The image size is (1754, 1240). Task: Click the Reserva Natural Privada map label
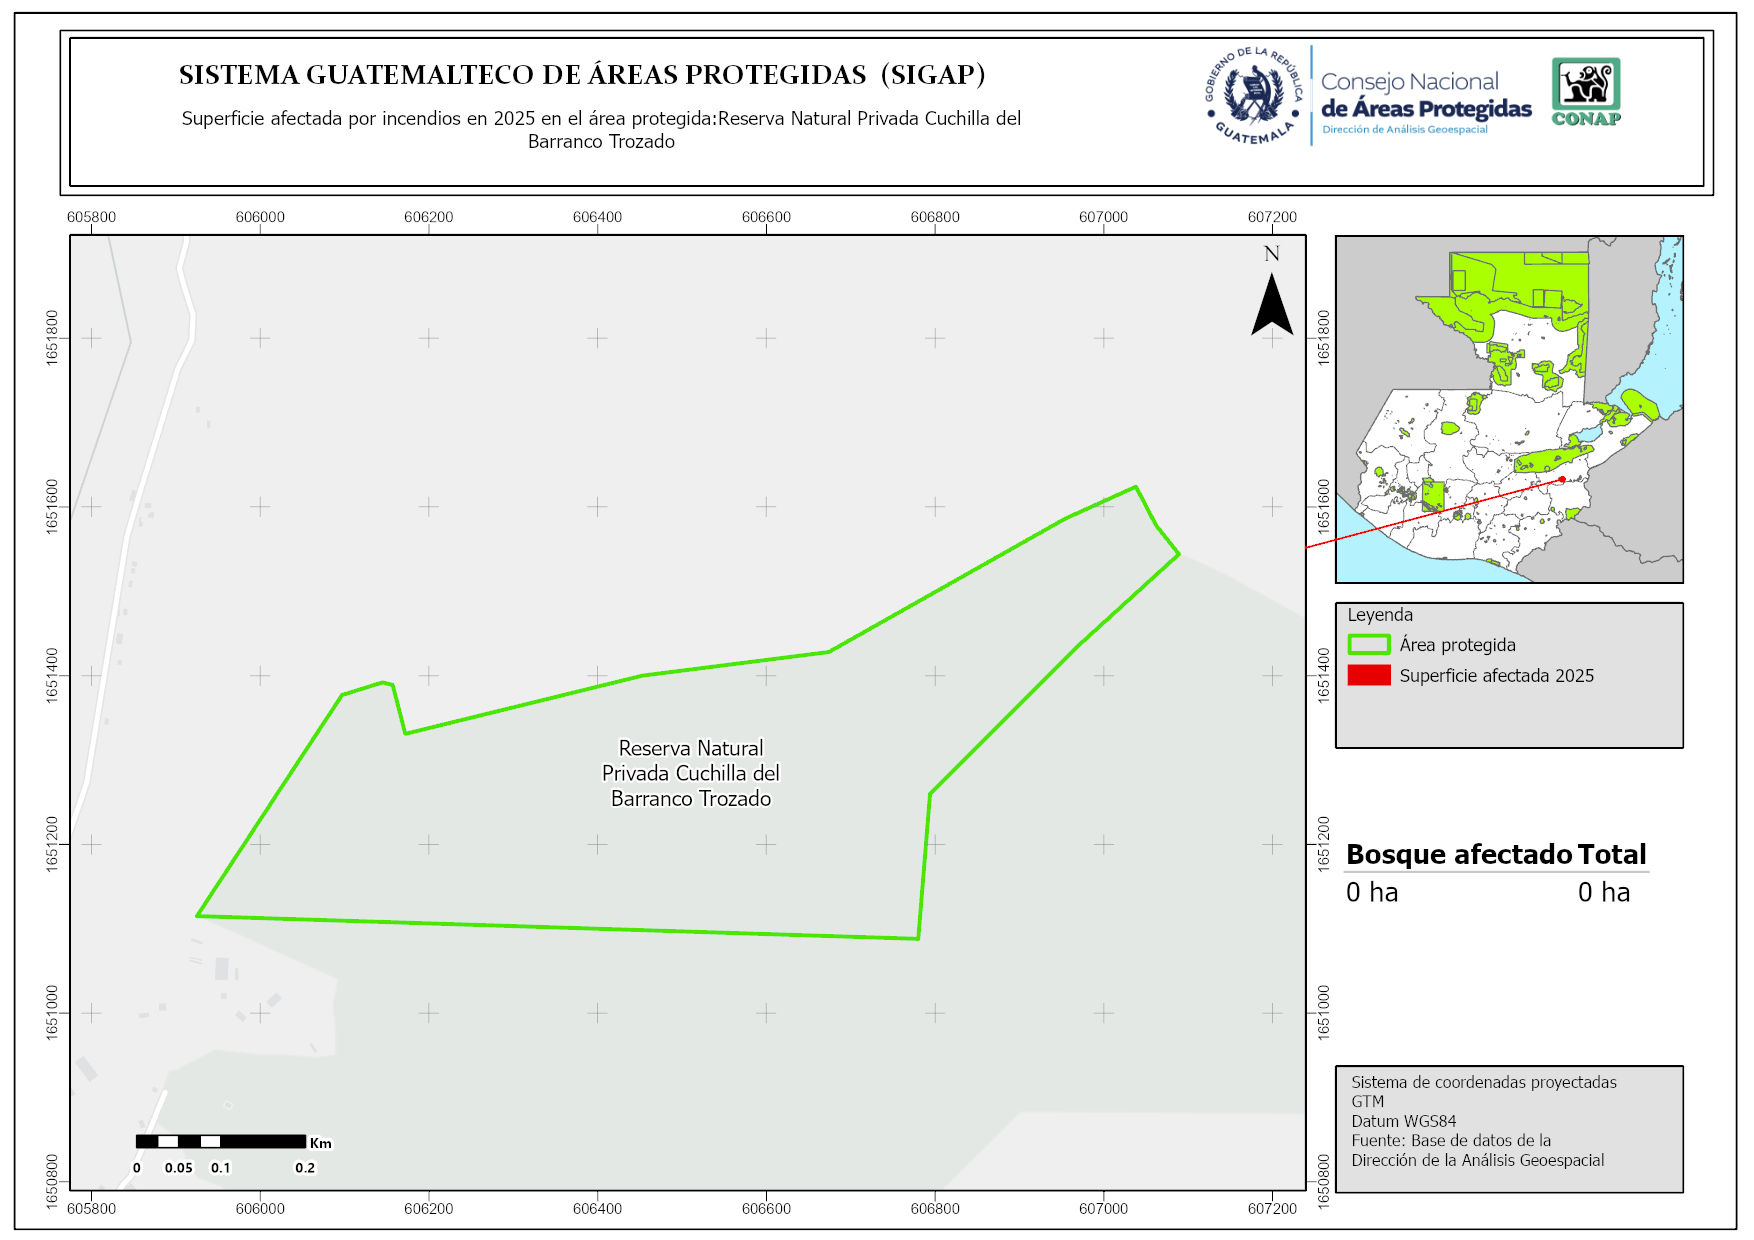pyautogui.click(x=690, y=773)
